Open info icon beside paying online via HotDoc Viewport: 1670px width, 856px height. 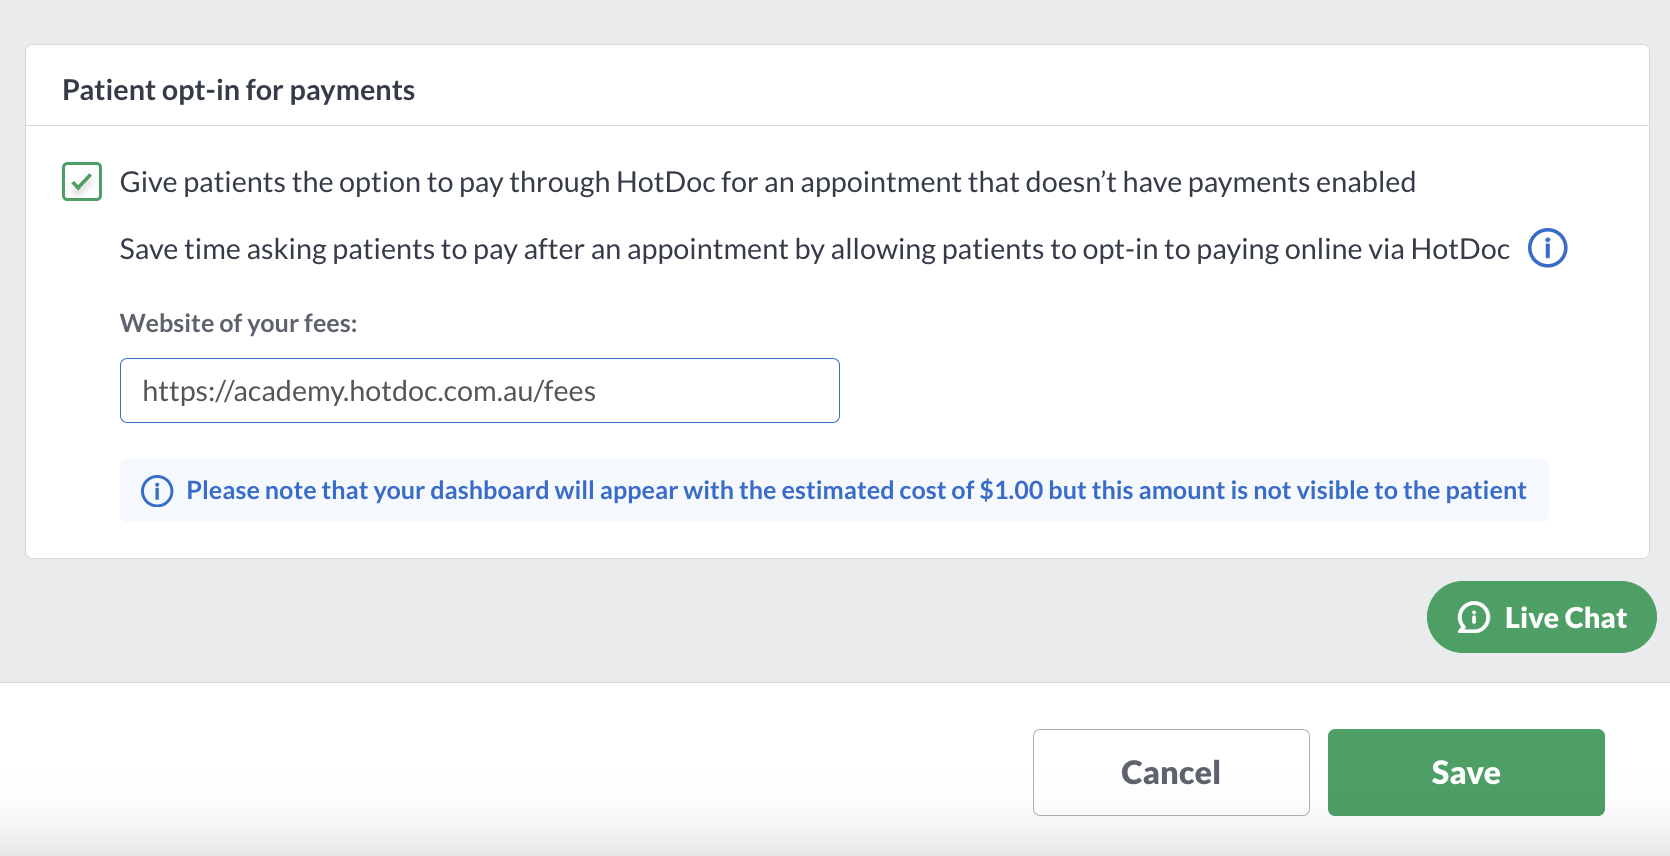1547,248
